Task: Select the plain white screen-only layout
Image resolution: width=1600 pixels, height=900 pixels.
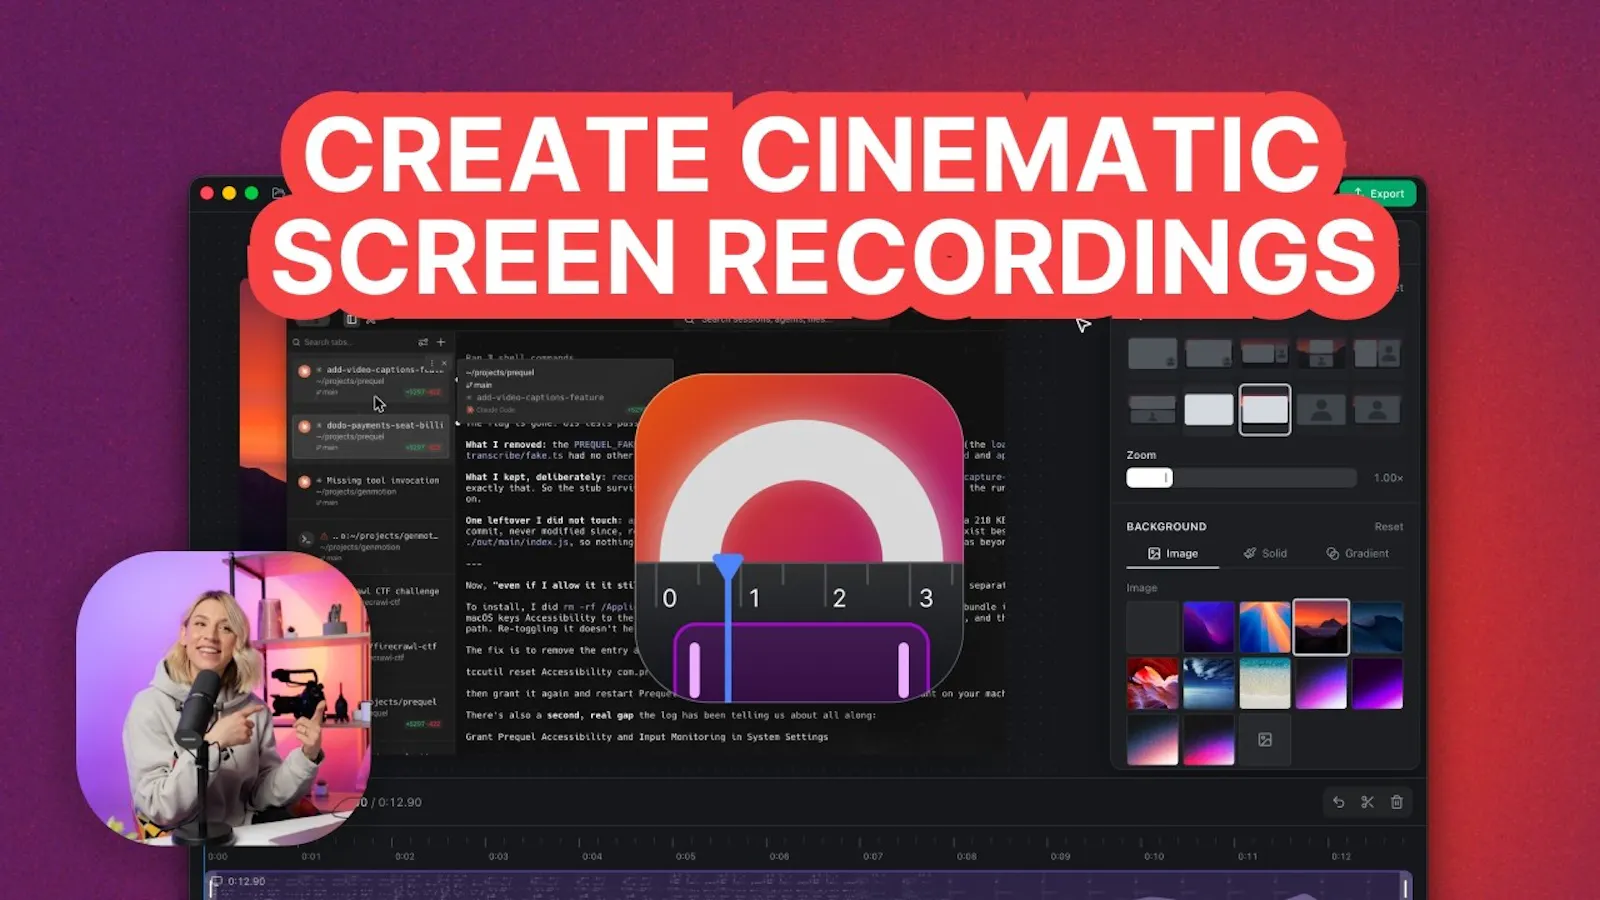Action: coord(1209,409)
